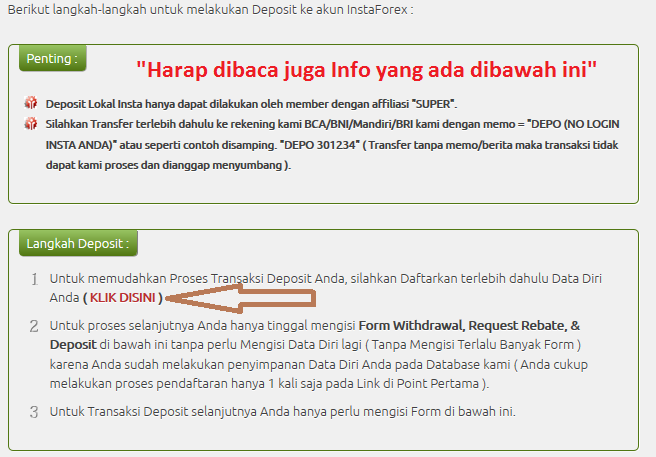Click step number 2 in Langkah Deposit
The height and width of the screenshot is (457, 656).
click(34, 326)
